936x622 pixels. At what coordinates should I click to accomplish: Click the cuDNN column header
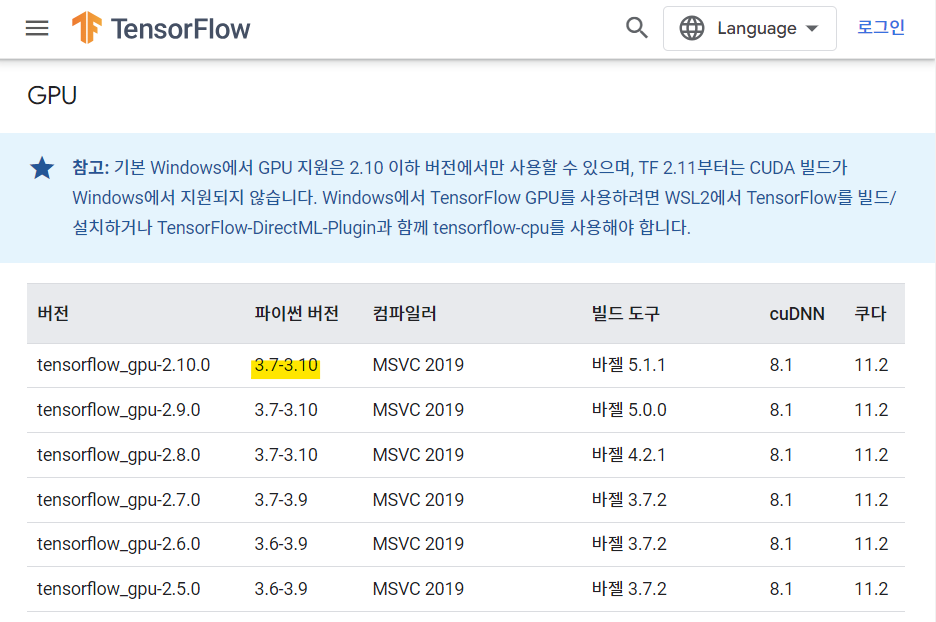pos(796,313)
